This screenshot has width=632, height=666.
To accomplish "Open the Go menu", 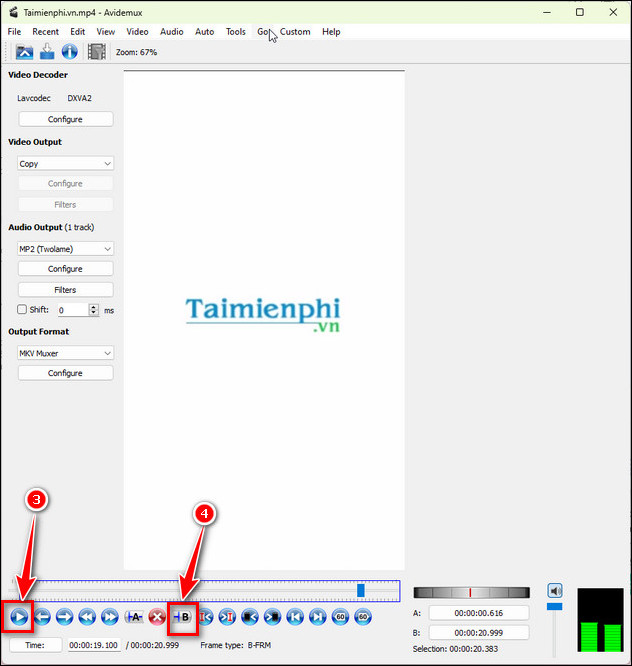I will coord(262,31).
